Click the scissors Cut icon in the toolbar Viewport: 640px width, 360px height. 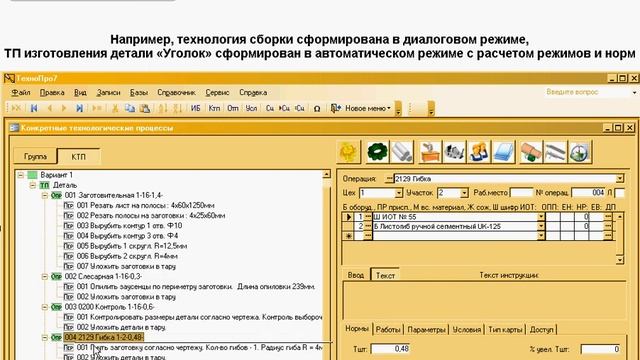point(115,108)
